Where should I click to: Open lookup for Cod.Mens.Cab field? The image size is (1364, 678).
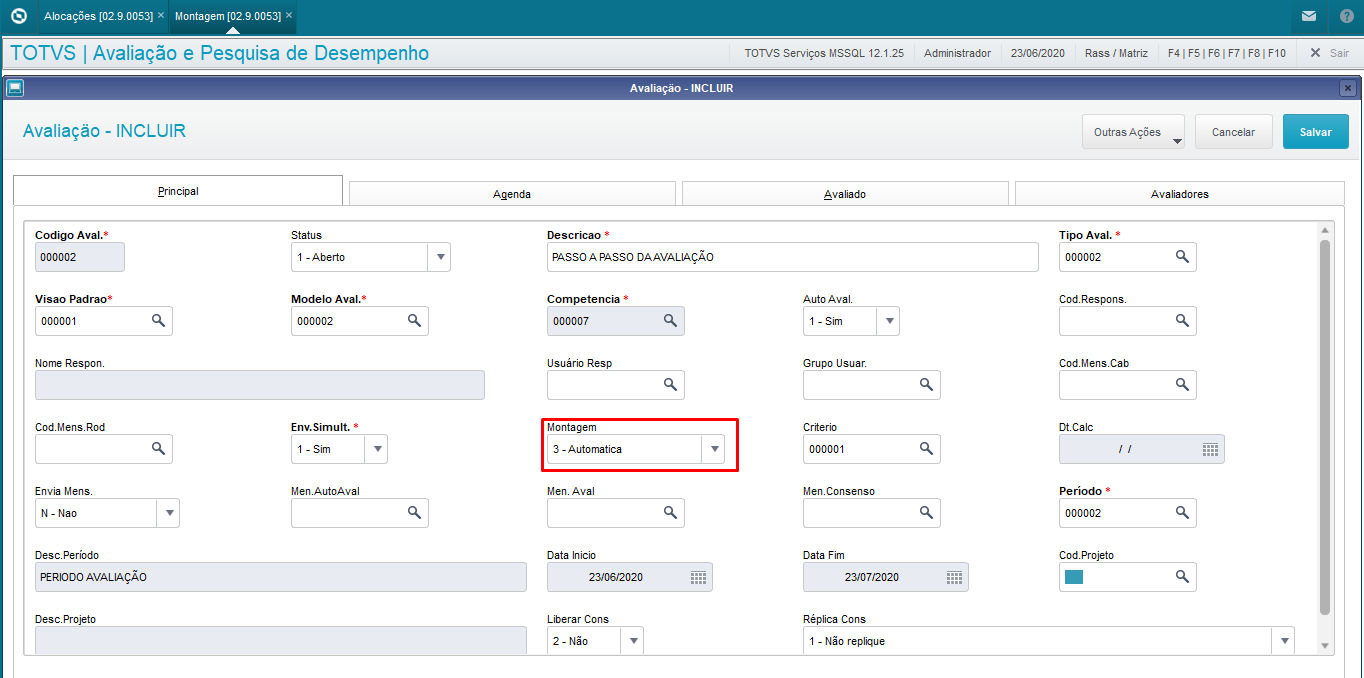click(1181, 385)
